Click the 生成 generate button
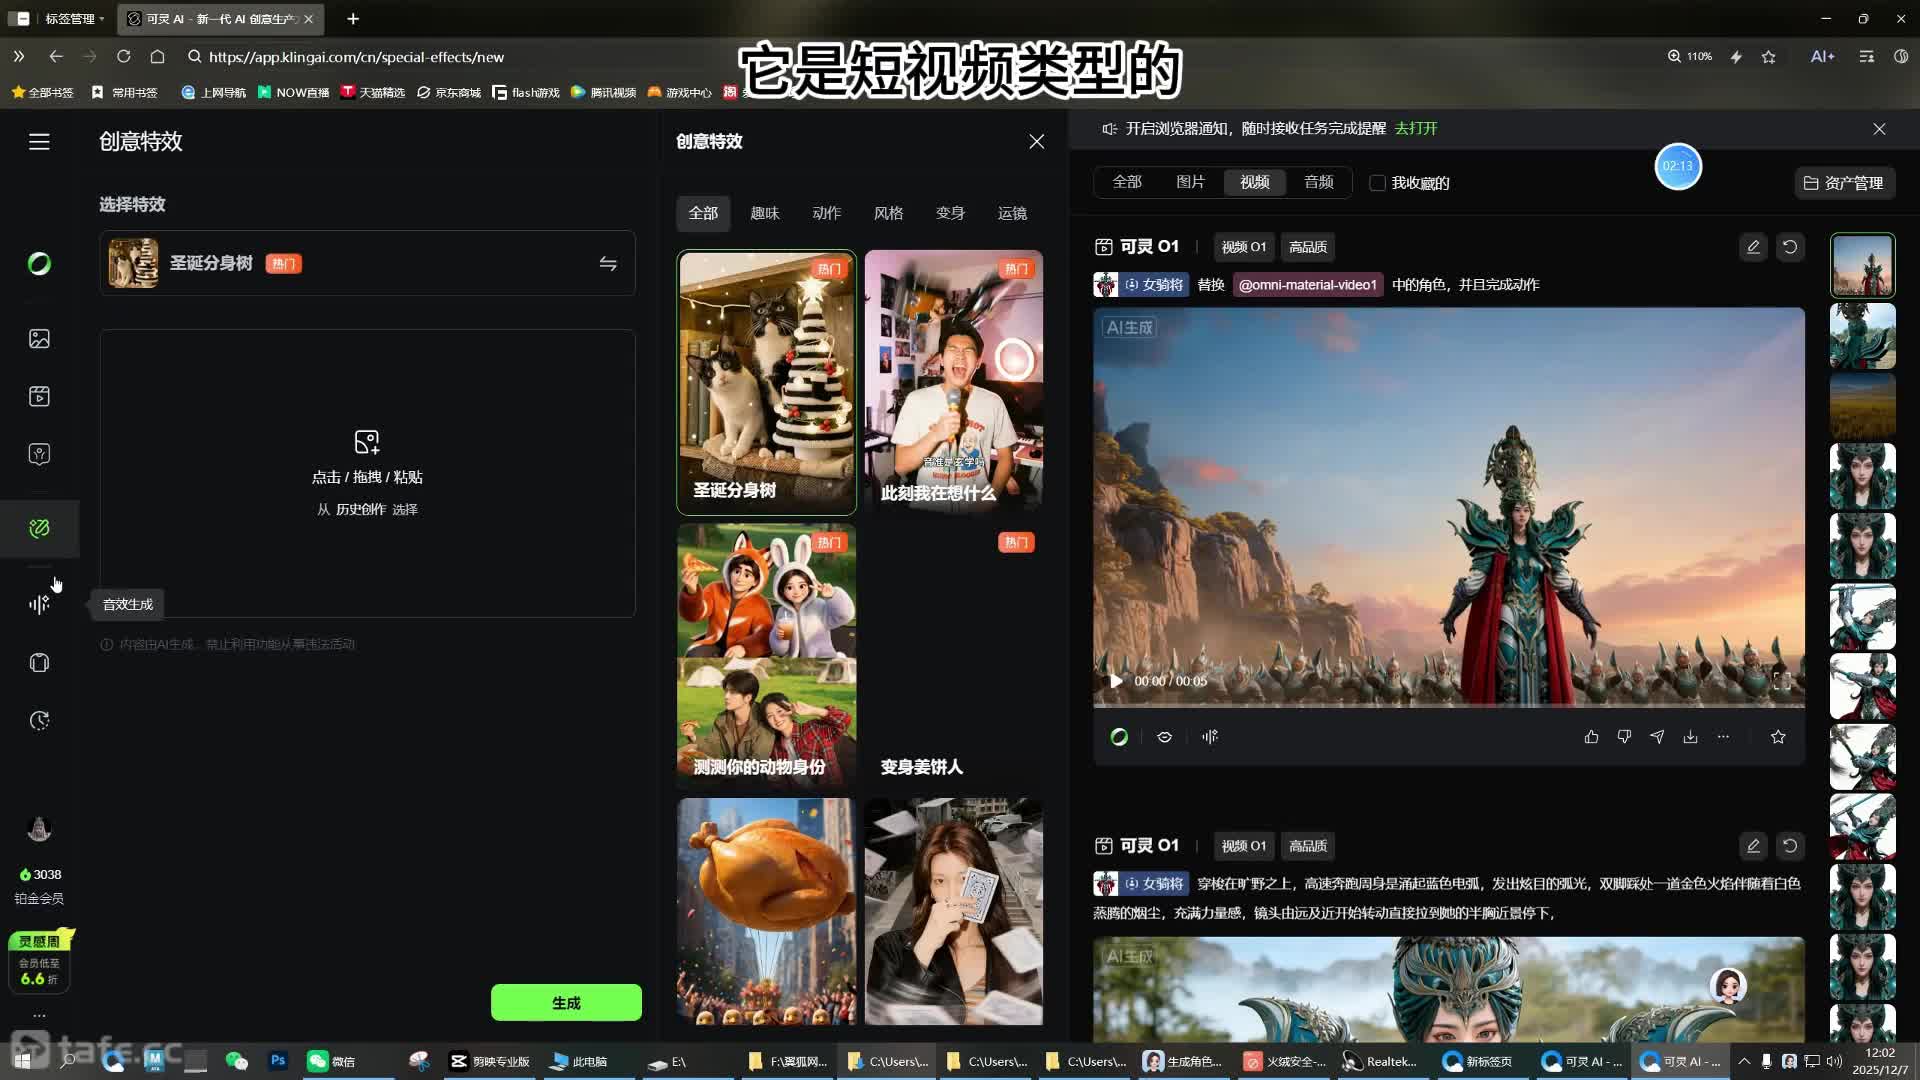This screenshot has width=1920, height=1080. pyautogui.click(x=566, y=1002)
